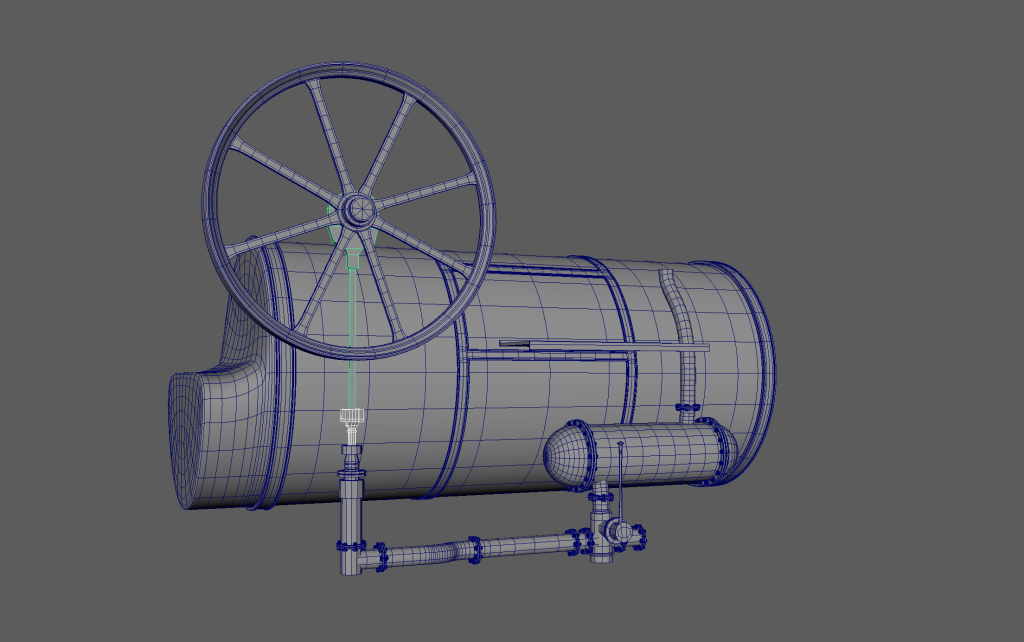Click the flywheel's outer rim at top
The height and width of the screenshot is (642, 1024).
coord(350,71)
